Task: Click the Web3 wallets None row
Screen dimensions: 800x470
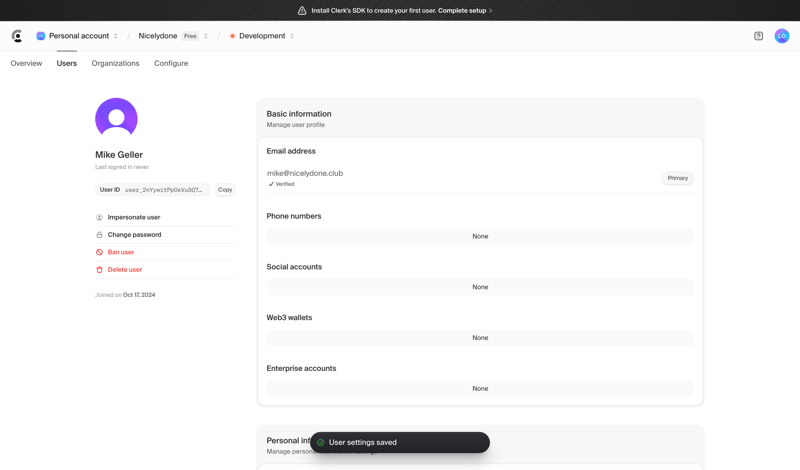Action: pyautogui.click(x=480, y=338)
